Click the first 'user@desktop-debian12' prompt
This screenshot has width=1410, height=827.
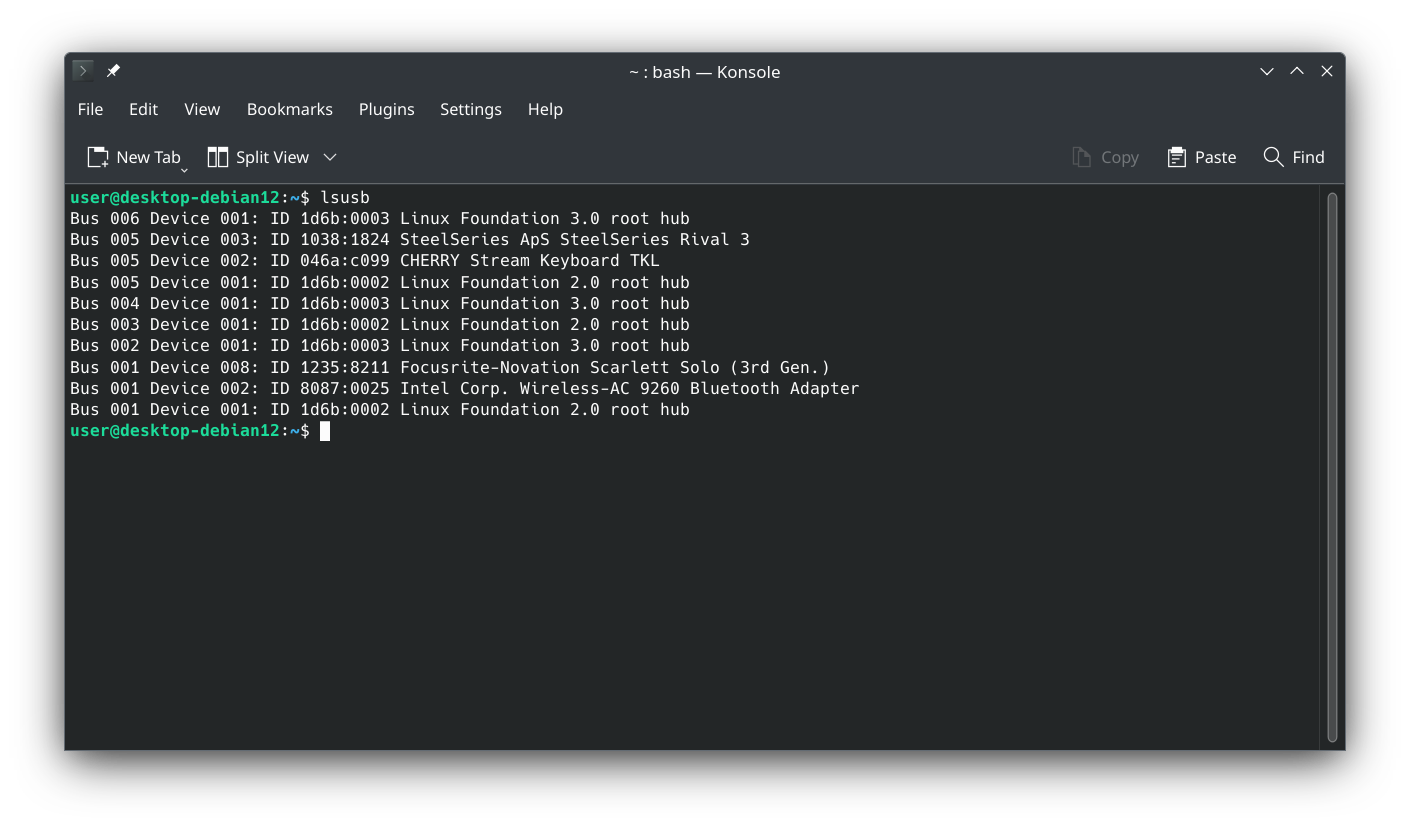[x=175, y=197]
